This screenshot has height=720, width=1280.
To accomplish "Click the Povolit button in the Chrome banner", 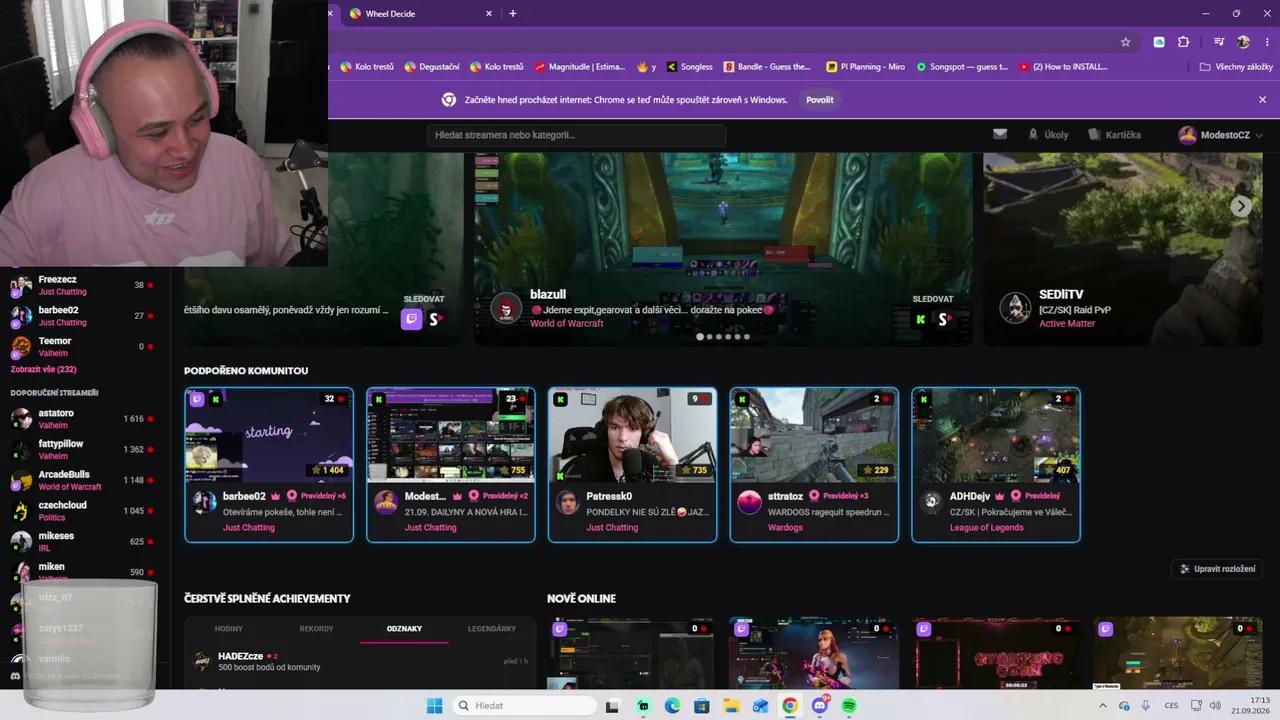I will point(820,100).
